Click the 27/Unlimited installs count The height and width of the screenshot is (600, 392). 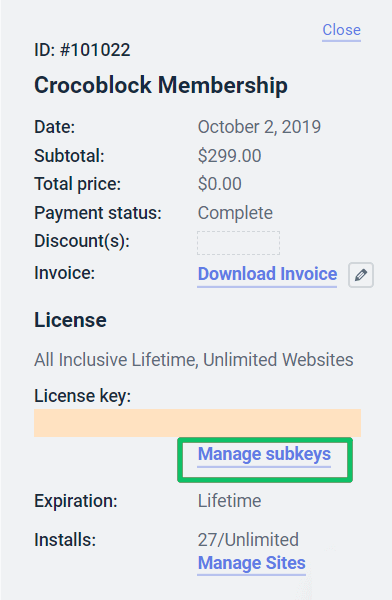coord(248,540)
